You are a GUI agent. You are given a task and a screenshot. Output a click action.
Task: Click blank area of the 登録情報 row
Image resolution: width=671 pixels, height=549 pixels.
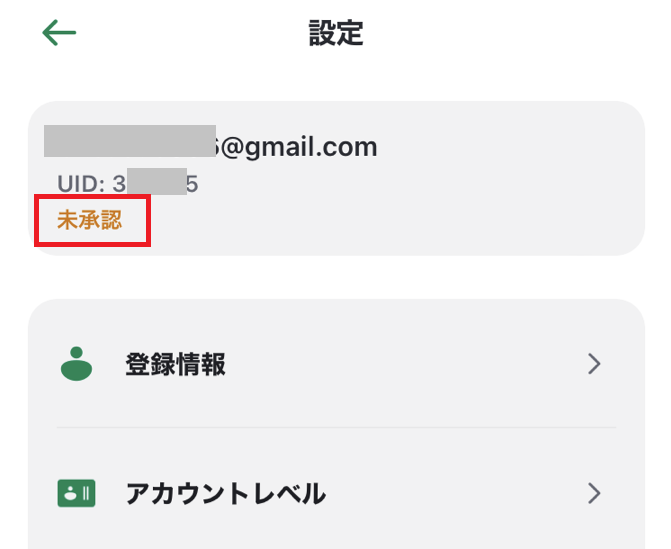click(x=407, y=364)
